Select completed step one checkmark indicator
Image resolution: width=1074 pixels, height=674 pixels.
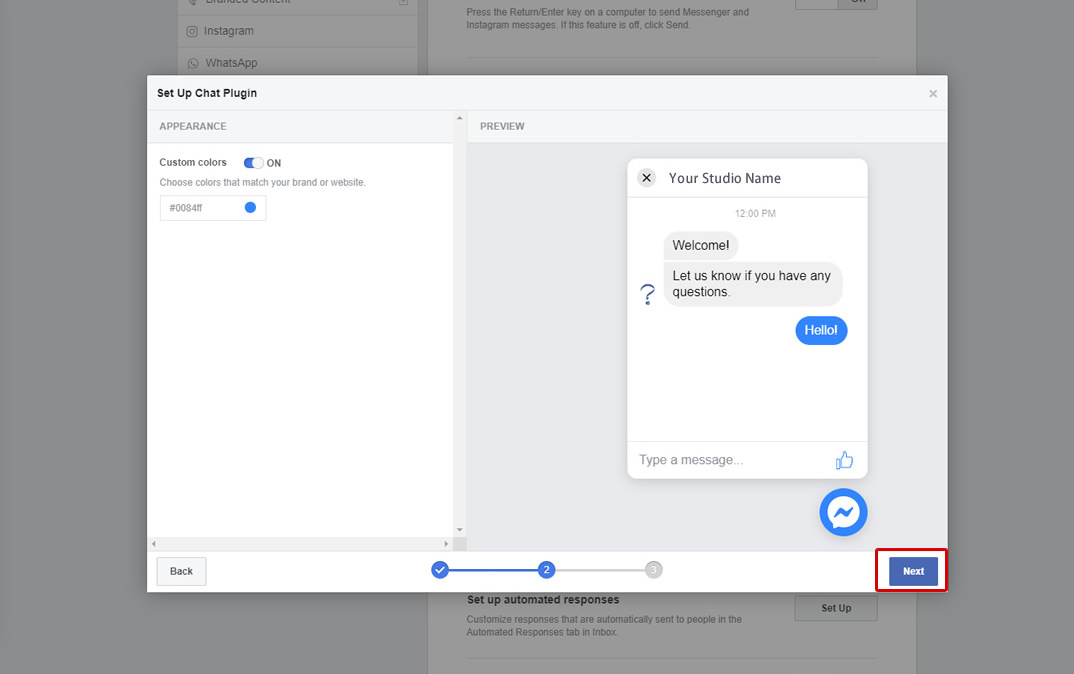click(x=440, y=570)
